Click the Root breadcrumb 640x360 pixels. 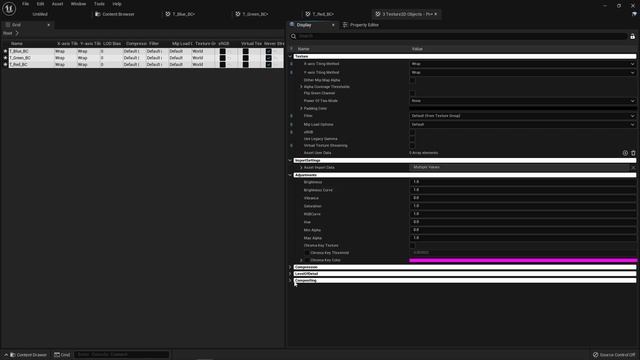(7, 33)
